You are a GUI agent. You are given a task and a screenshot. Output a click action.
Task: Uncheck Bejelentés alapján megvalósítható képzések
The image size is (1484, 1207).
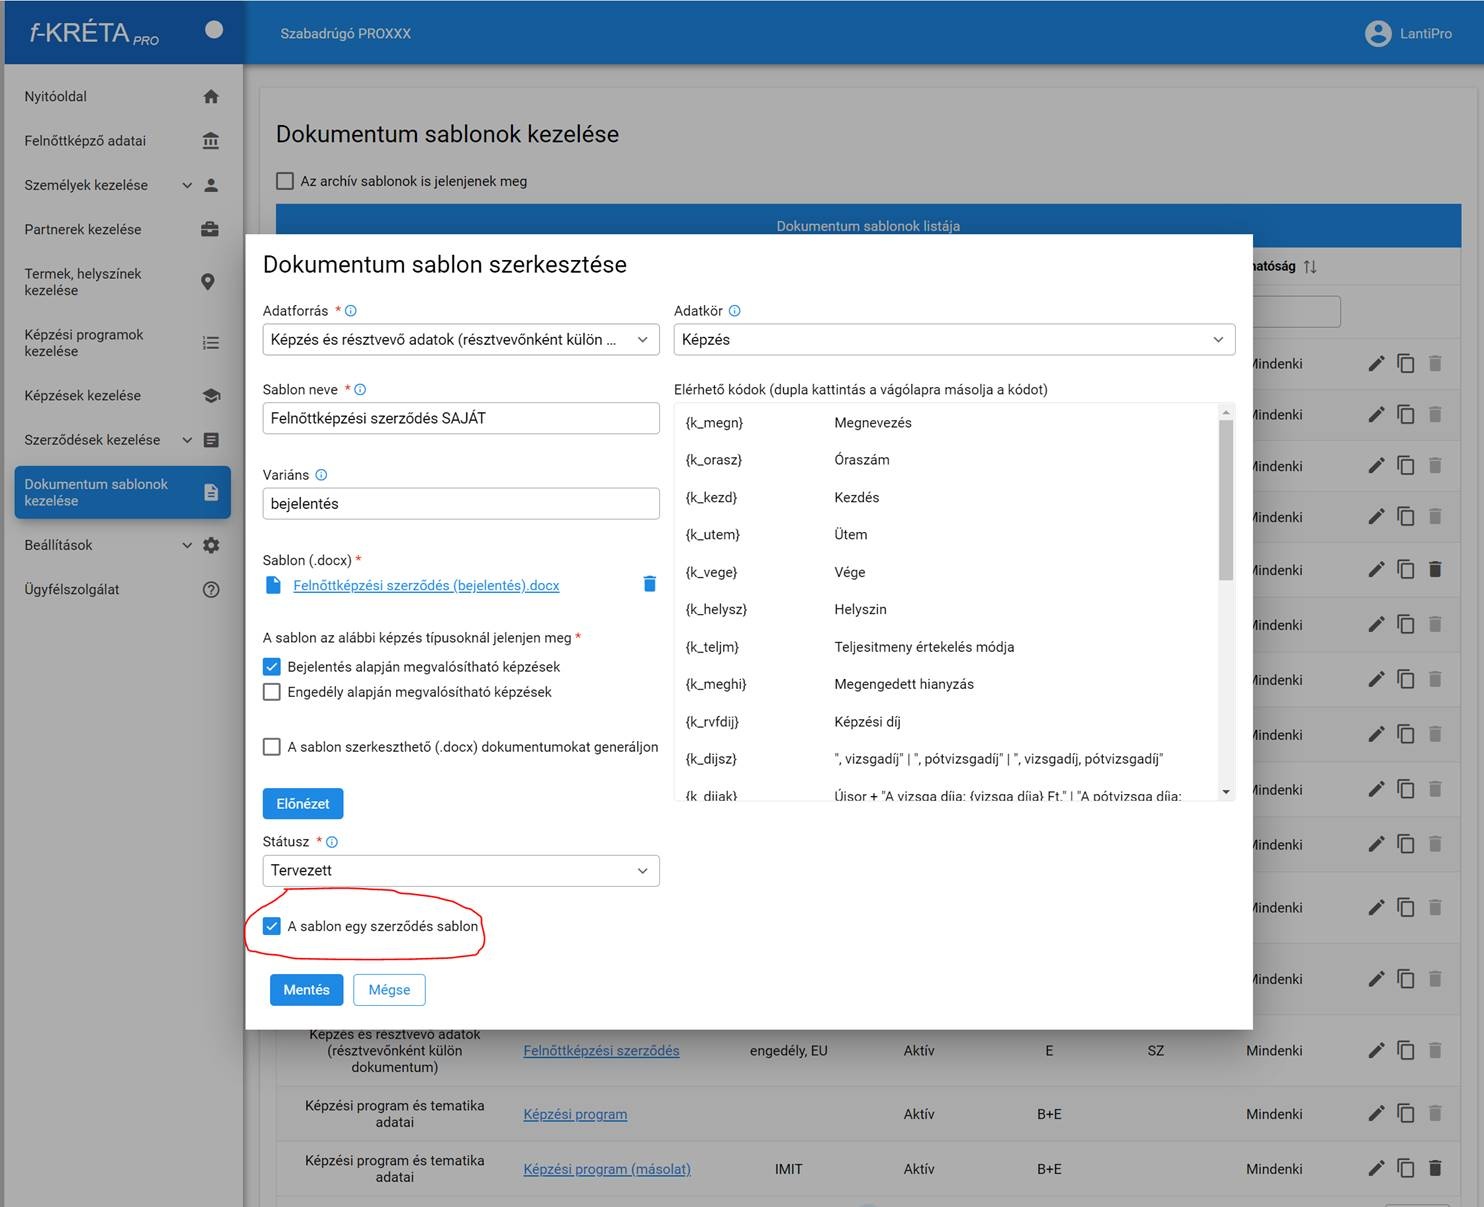(x=271, y=666)
